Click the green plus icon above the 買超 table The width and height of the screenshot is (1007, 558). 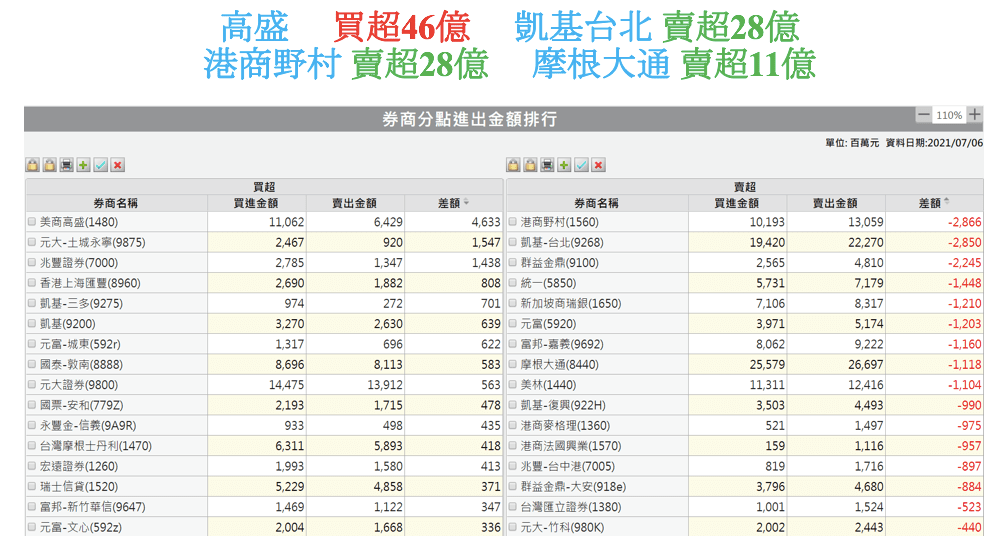point(83,165)
